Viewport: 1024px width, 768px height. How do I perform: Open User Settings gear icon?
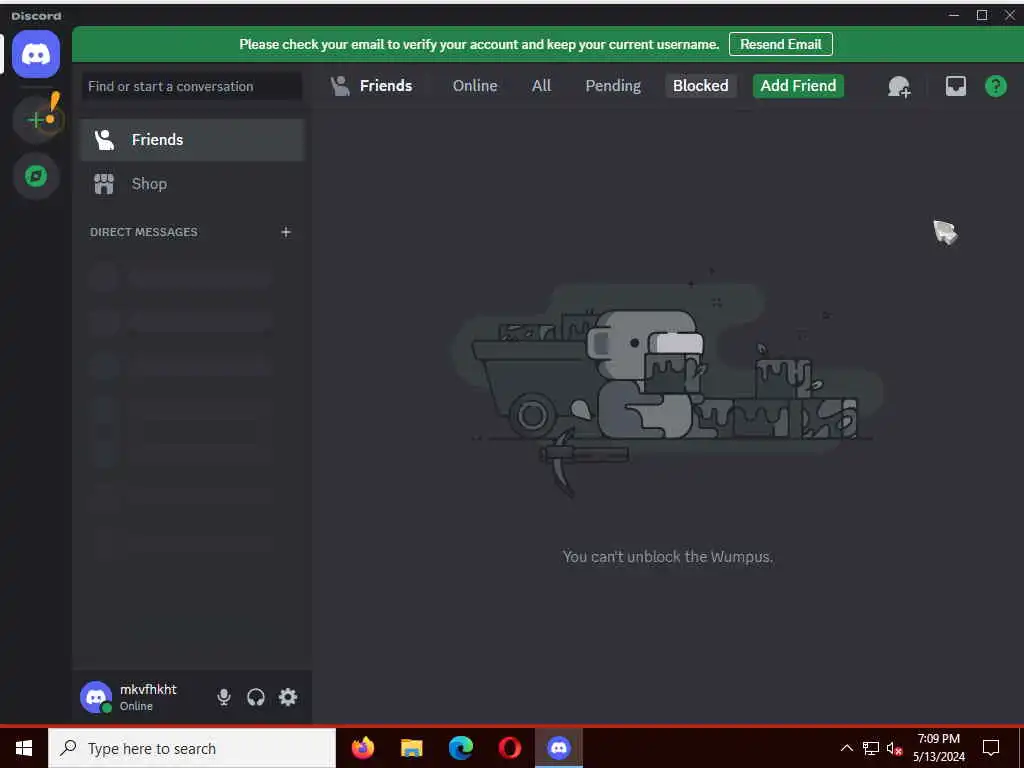[x=288, y=697]
